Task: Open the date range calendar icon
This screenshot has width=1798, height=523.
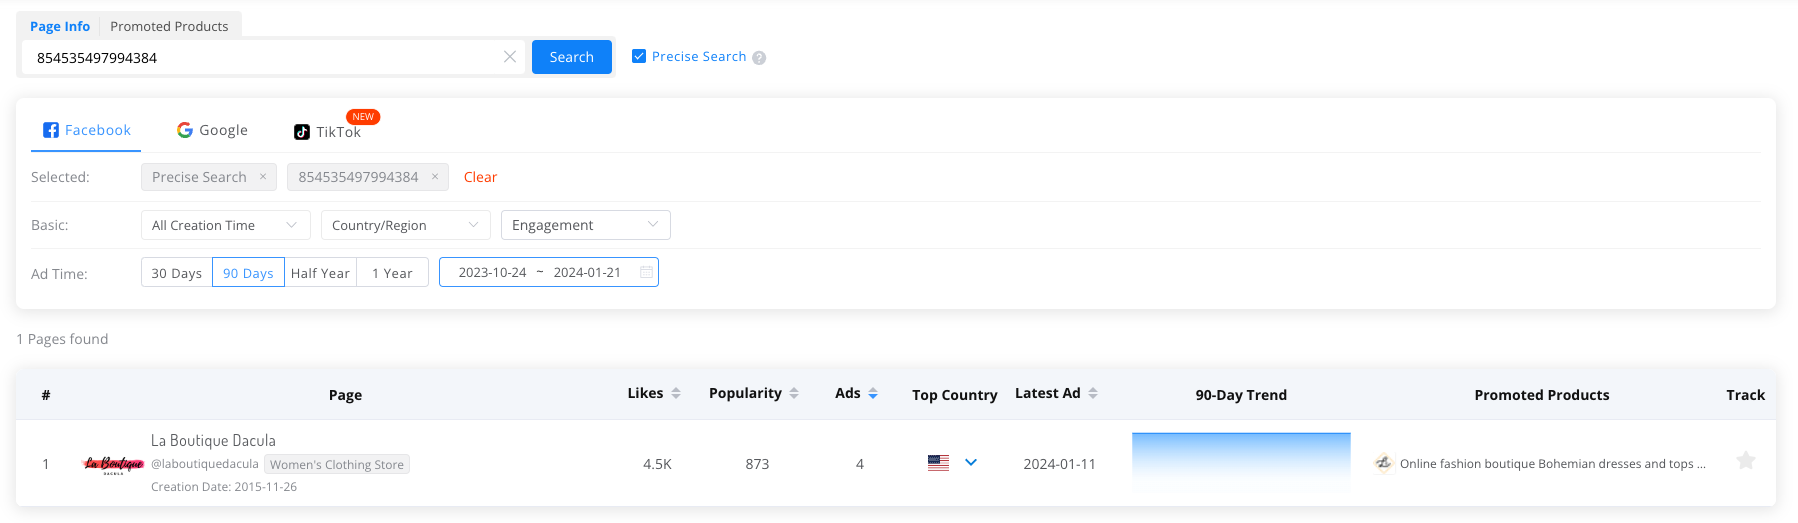Action: click(x=646, y=272)
